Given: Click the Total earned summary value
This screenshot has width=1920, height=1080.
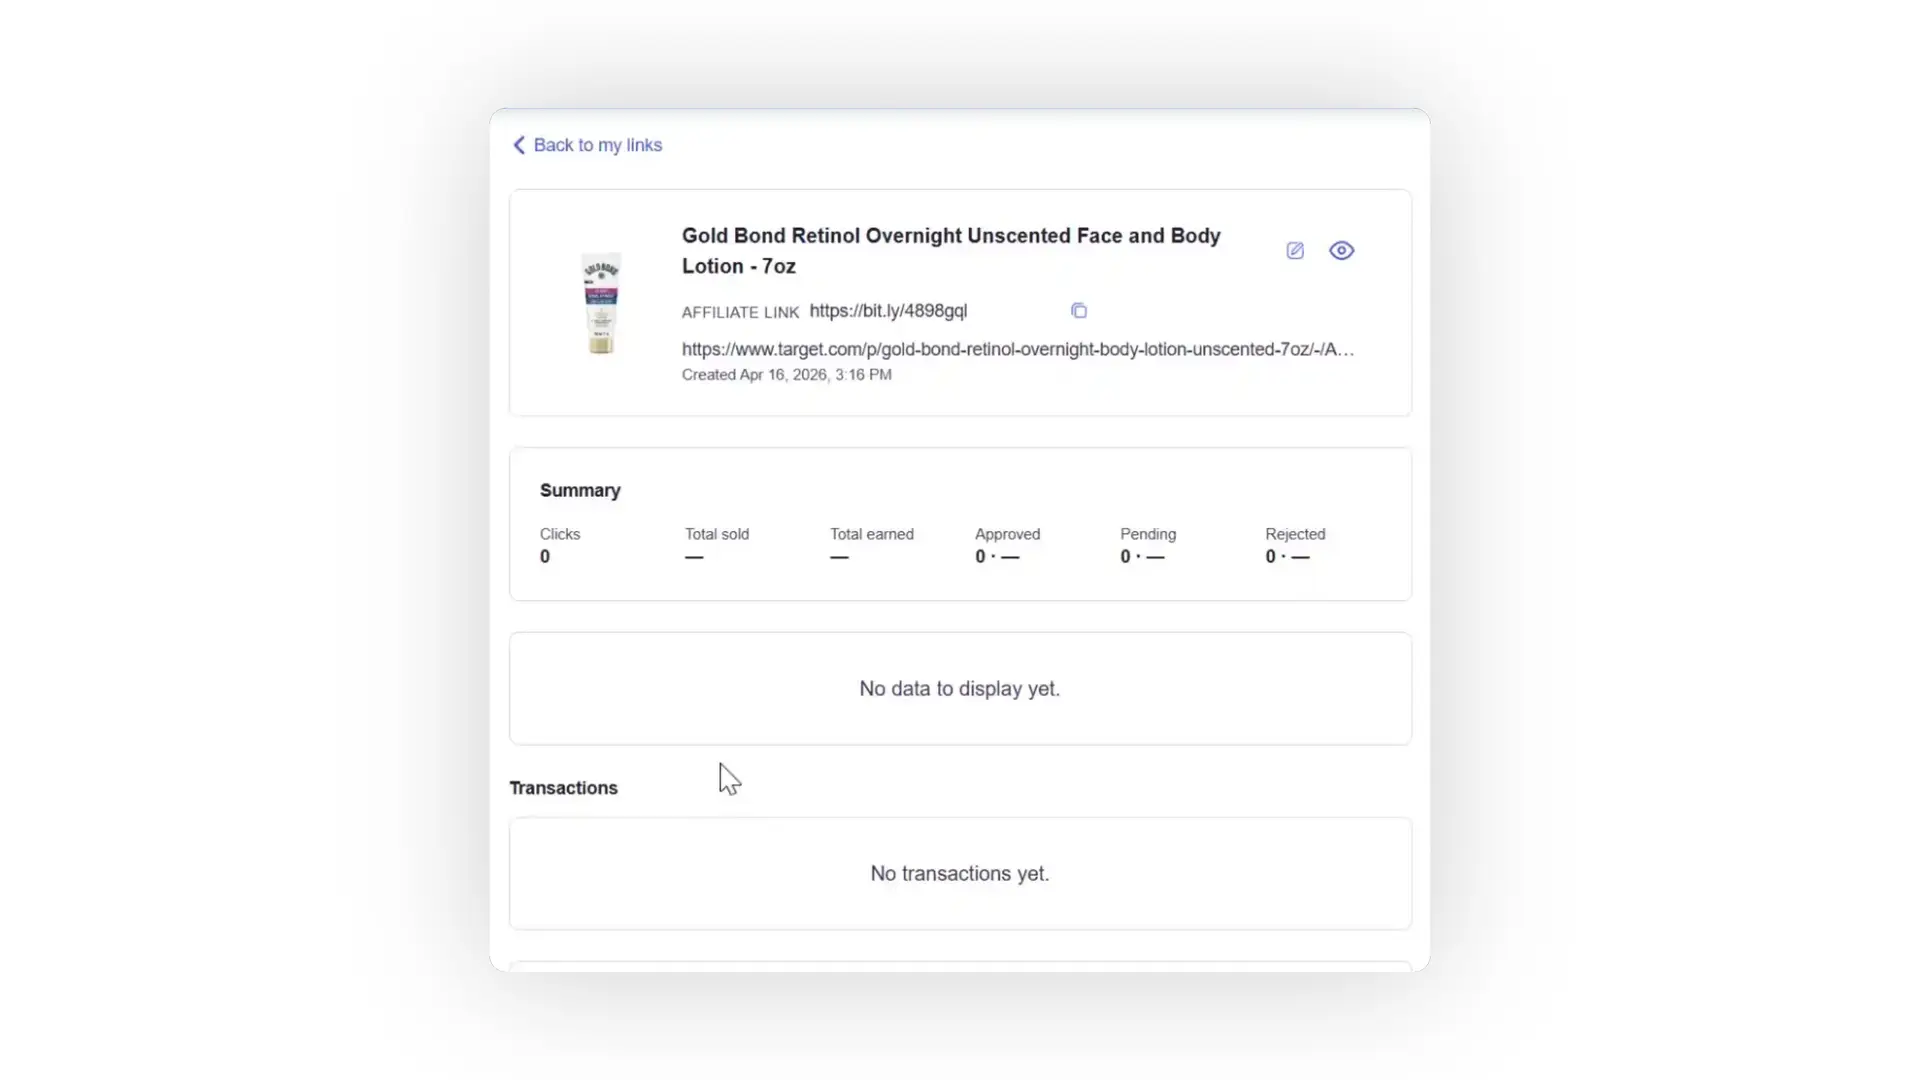Looking at the screenshot, I should (871, 545).
